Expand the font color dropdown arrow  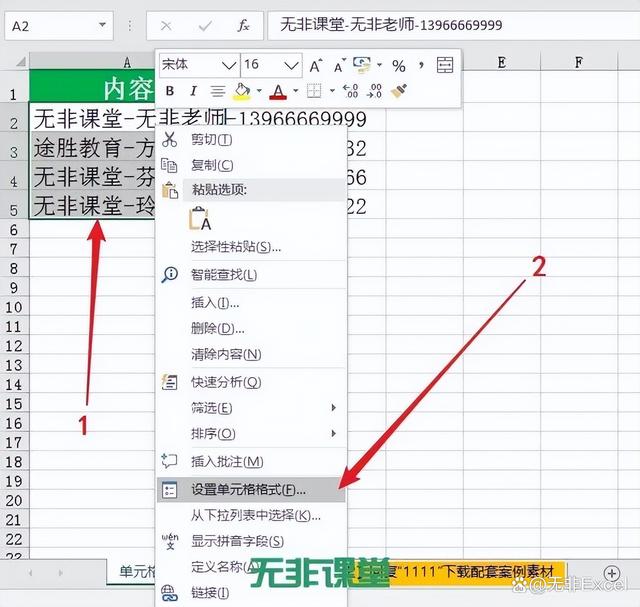pyautogui.click(x=296, y=91)
